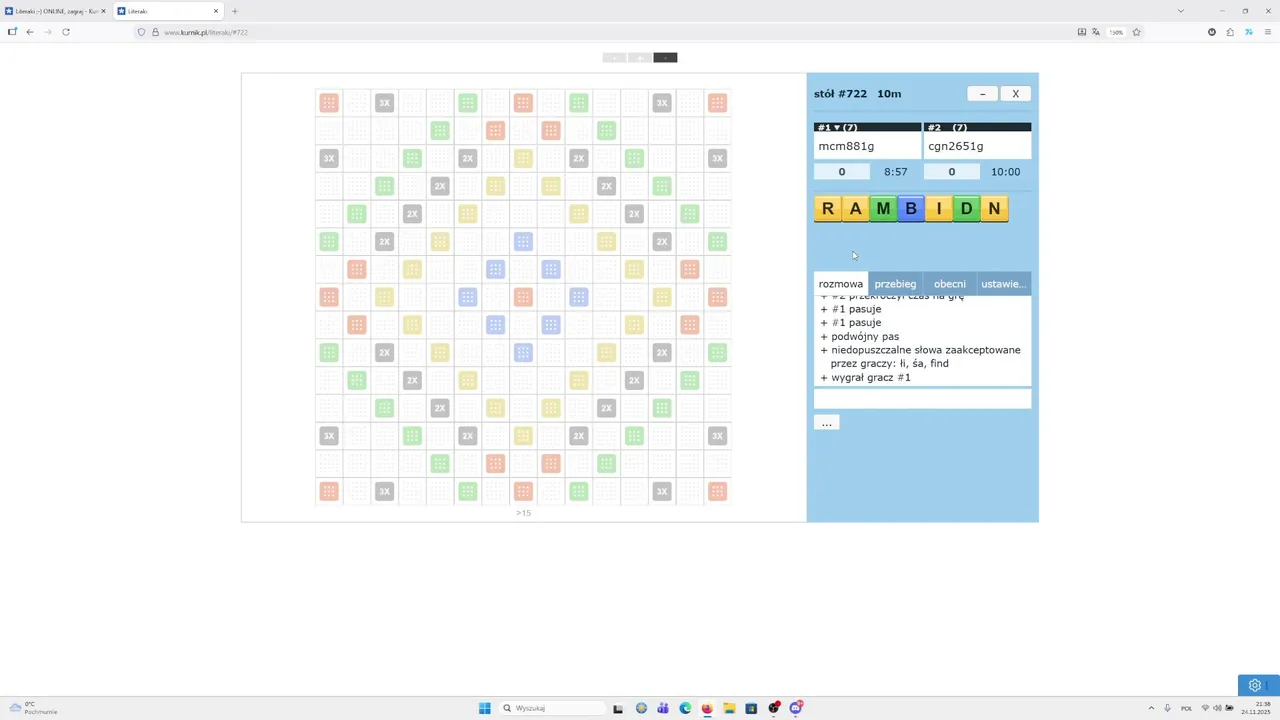Reload the current page
Viewport: 1280px width, 720px height.
(66, 32)
